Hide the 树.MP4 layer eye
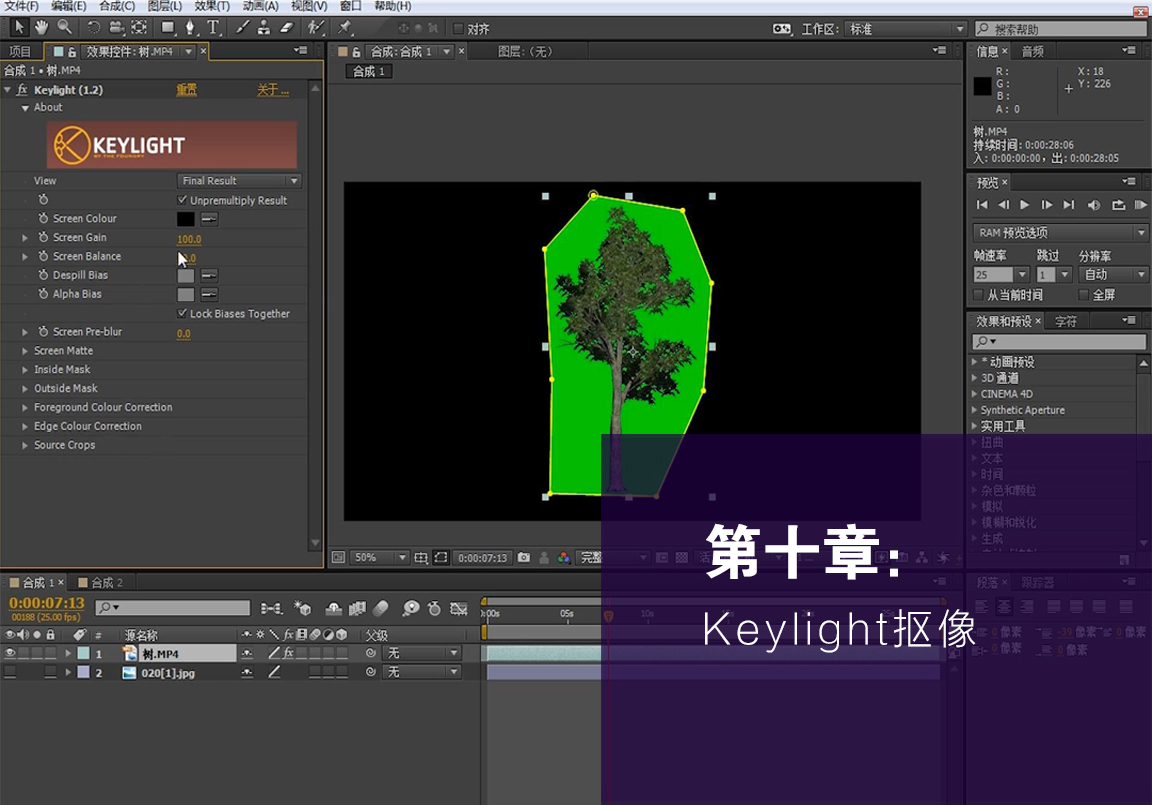Image resolution: width=1152 pixels, height=805 pixels. tap(10, 653)
